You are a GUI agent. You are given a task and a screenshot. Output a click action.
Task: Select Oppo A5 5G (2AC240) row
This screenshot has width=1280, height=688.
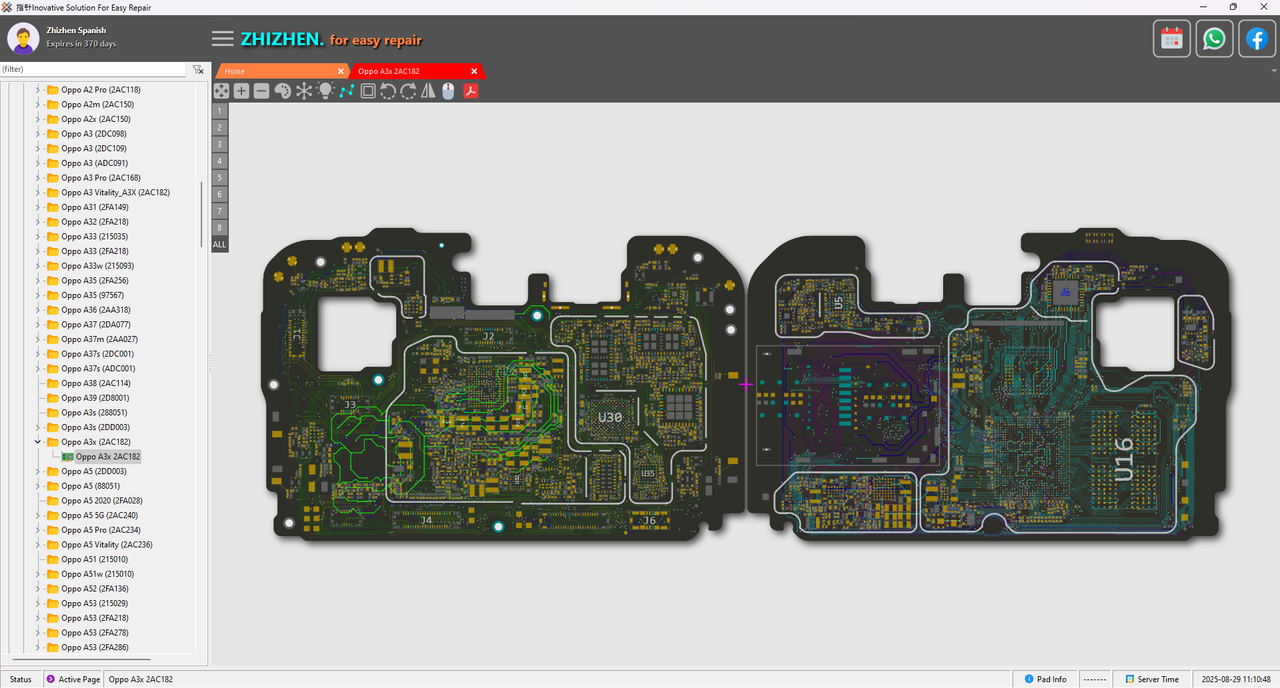pyautogui.click(x=99, y=515)
